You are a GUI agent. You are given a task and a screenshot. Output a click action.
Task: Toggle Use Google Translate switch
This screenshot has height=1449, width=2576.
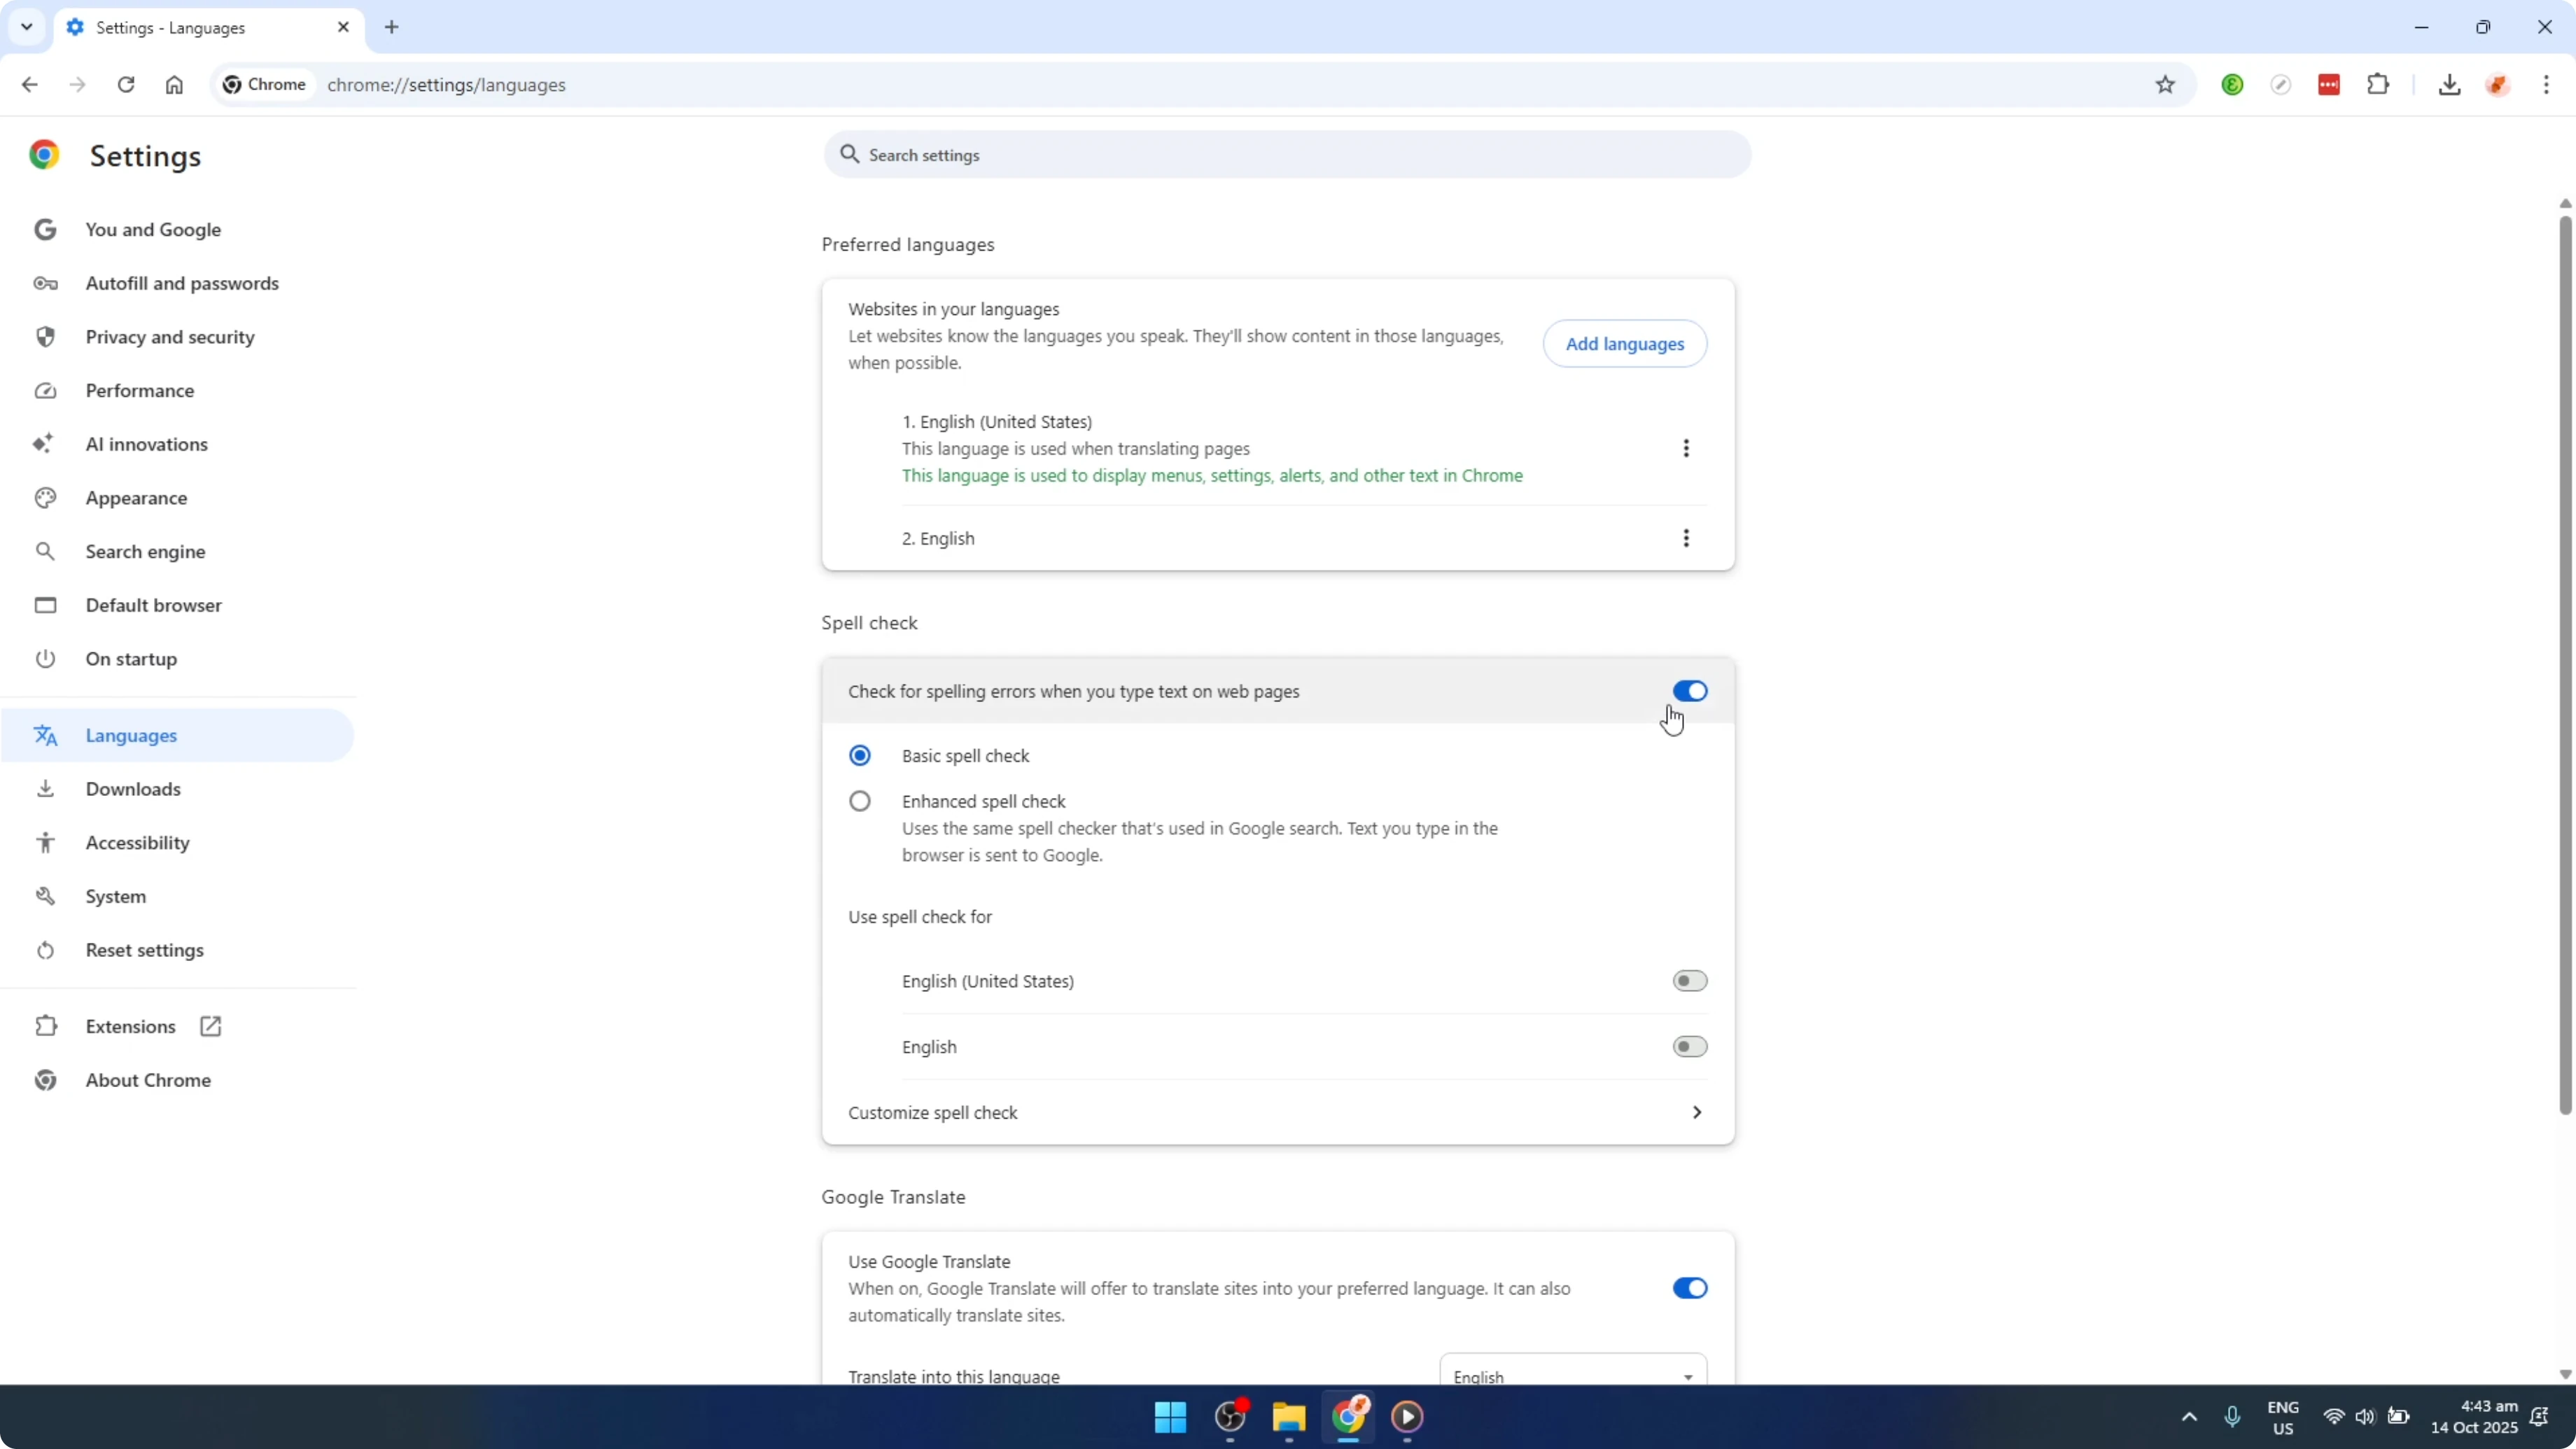(x=1690, y=1288)
